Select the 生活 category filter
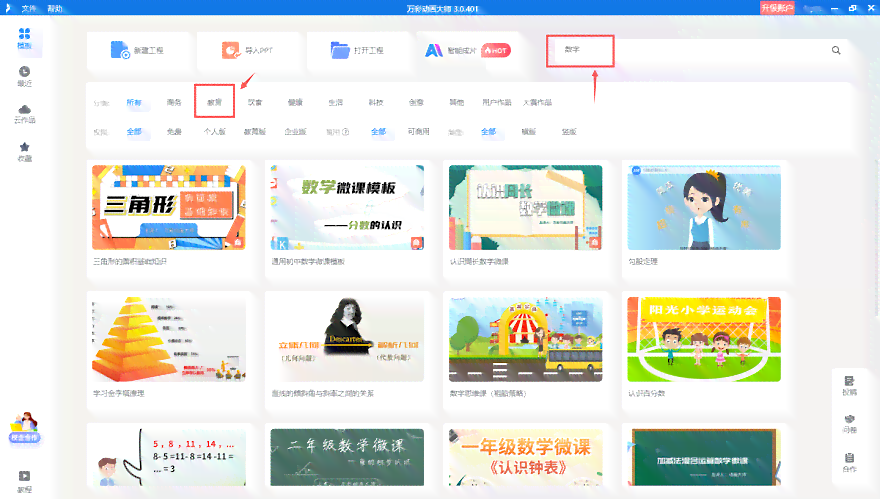 pyautogui.click(x=336, y=102)
